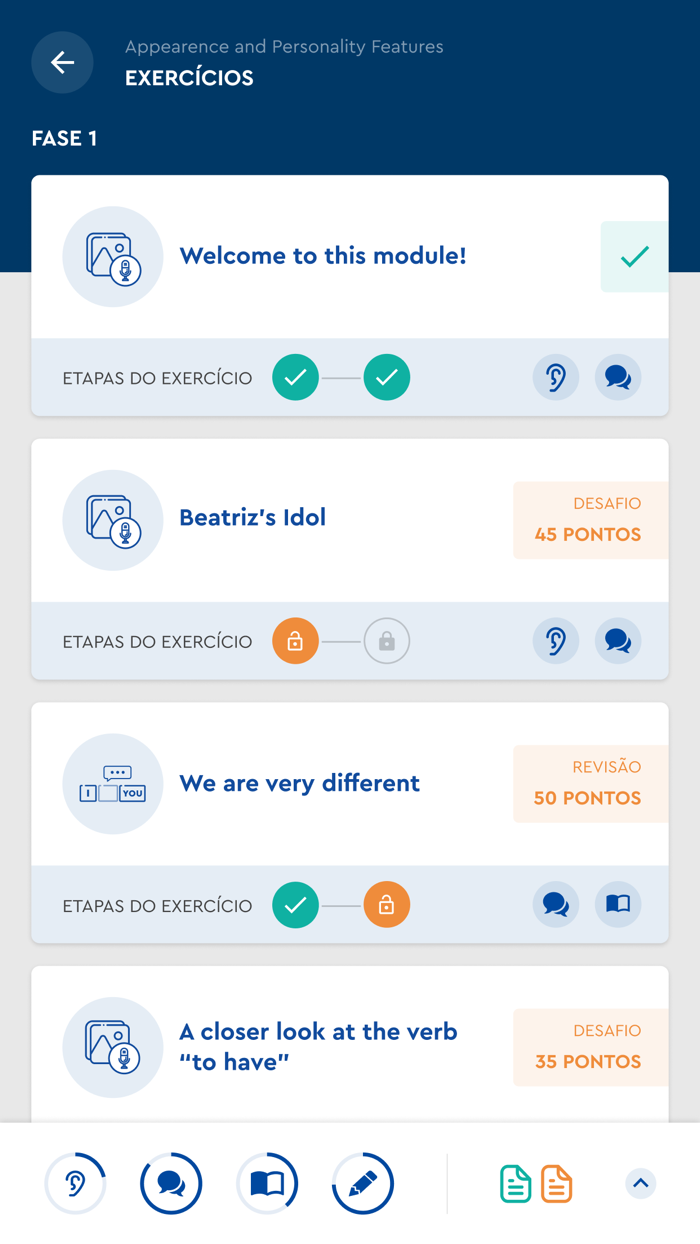Select the writing (pencil) filter in bottom toolbar
Image resolution: width=700 pixels, height=1244 pixels.
coord(363,1183)
